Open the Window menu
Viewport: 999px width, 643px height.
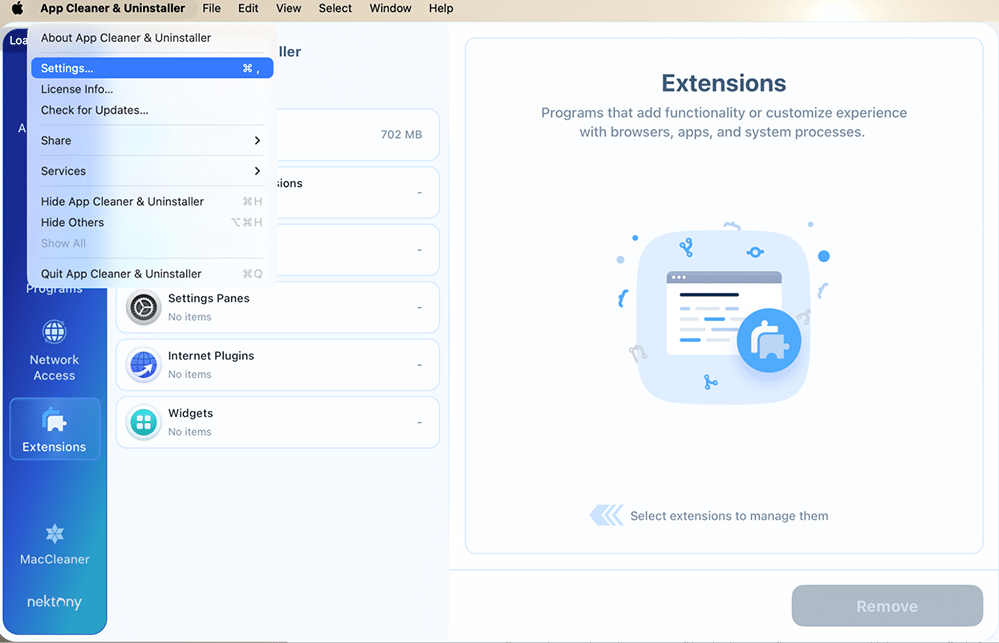coord(391,8)
